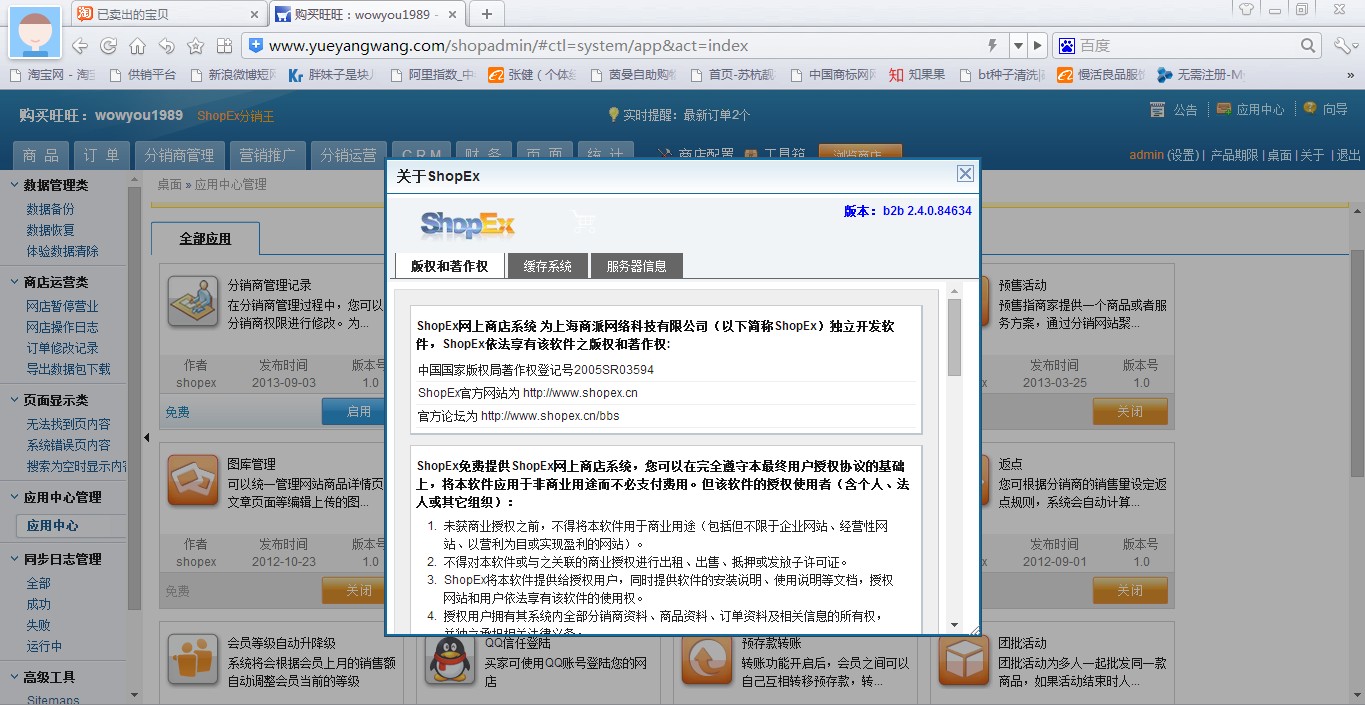Viewport: 1365px width, 705px height.
Task: Switch to the 缓存系统 tab
Action: 547,266
